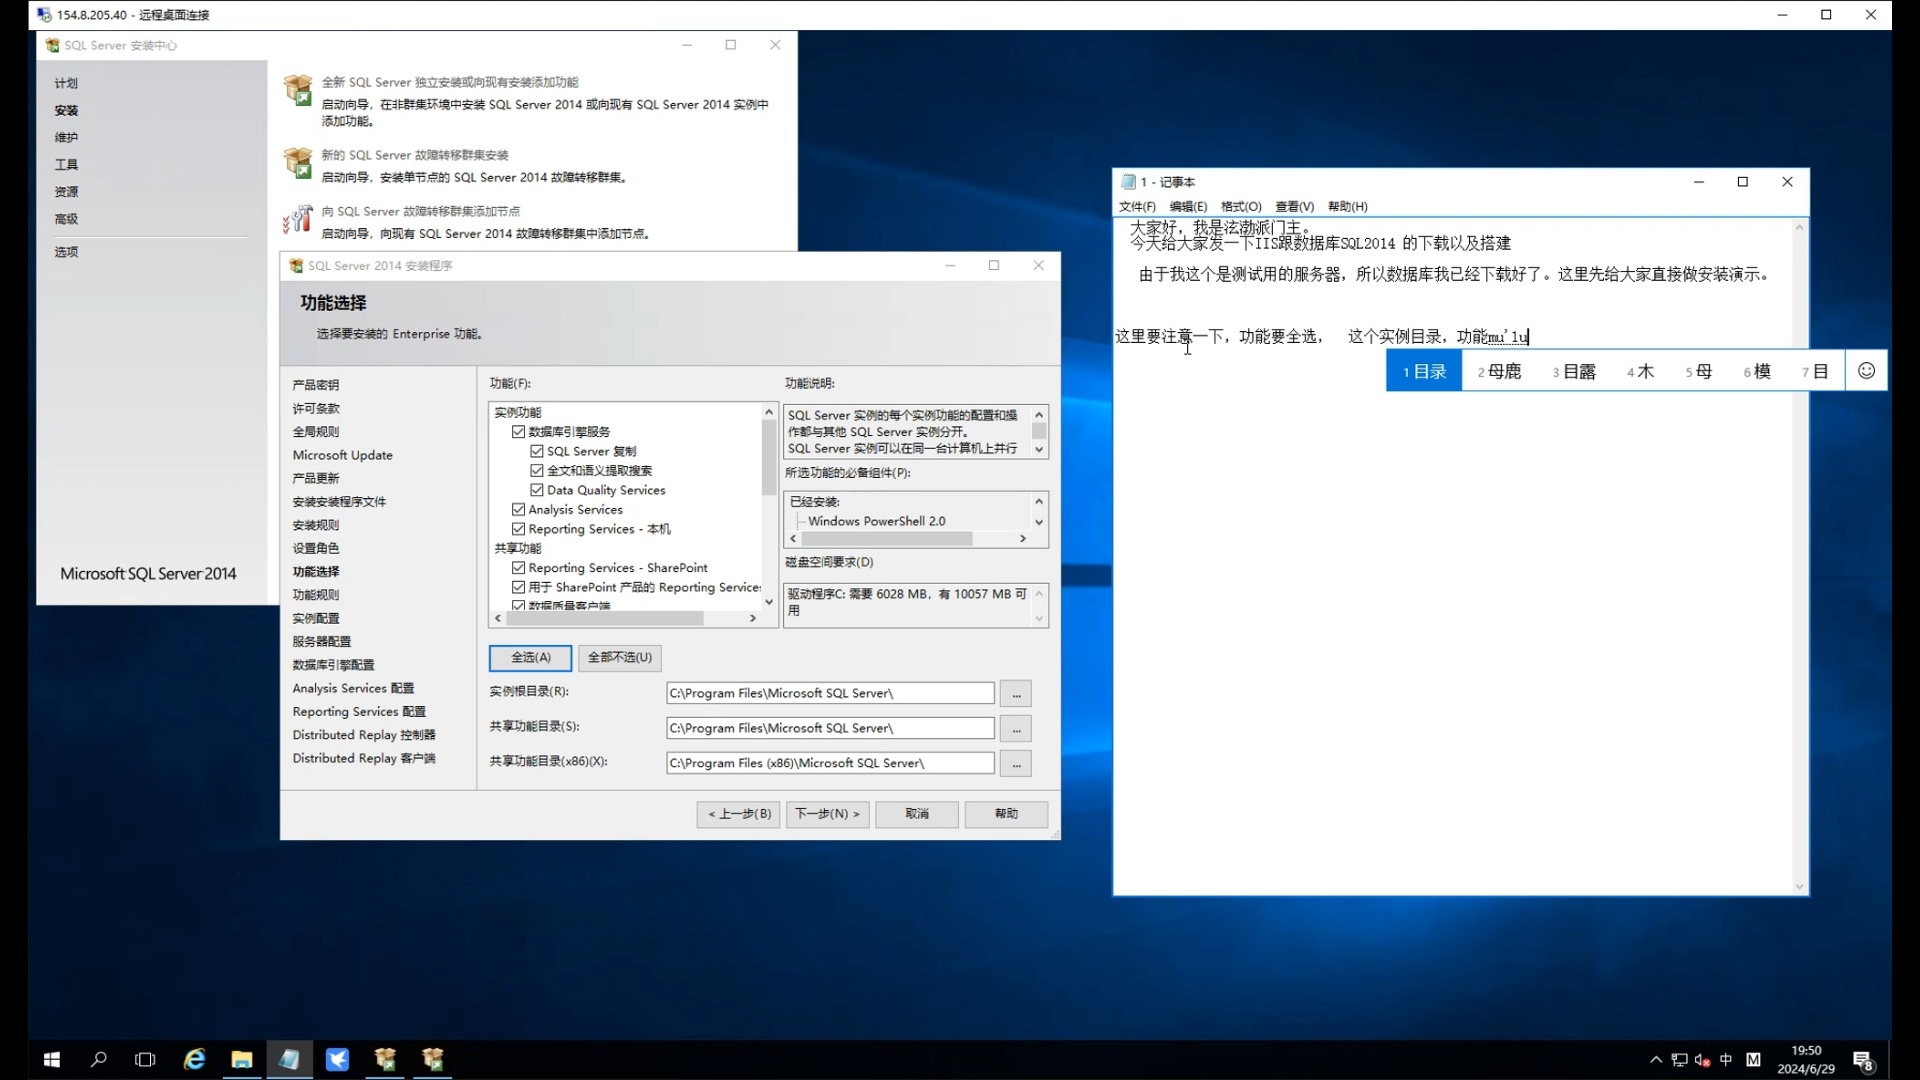The width and height of the screenshot is (1920, 1080).
Task: Toggle Analysis Services checkbox
Action: coord(519,510)
